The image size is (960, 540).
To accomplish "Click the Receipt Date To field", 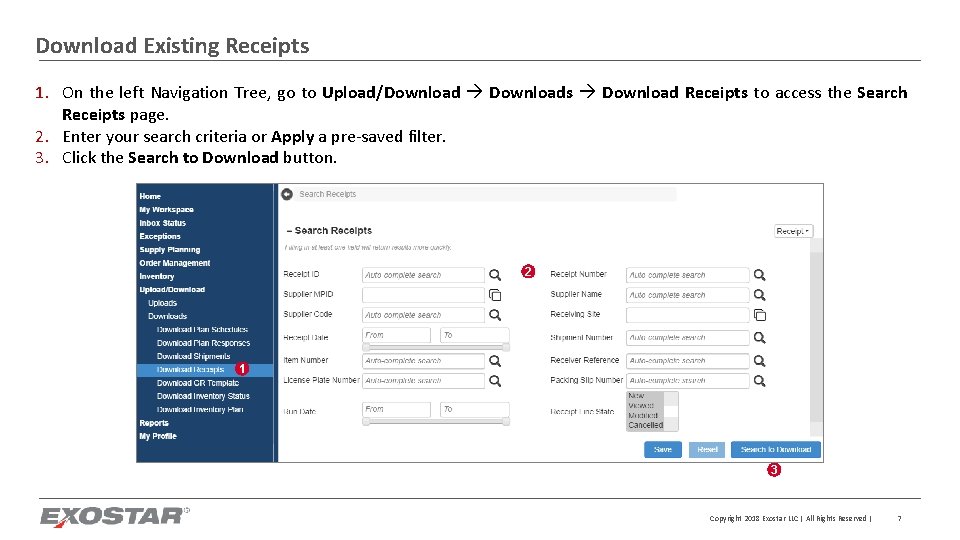I will 474,336.
